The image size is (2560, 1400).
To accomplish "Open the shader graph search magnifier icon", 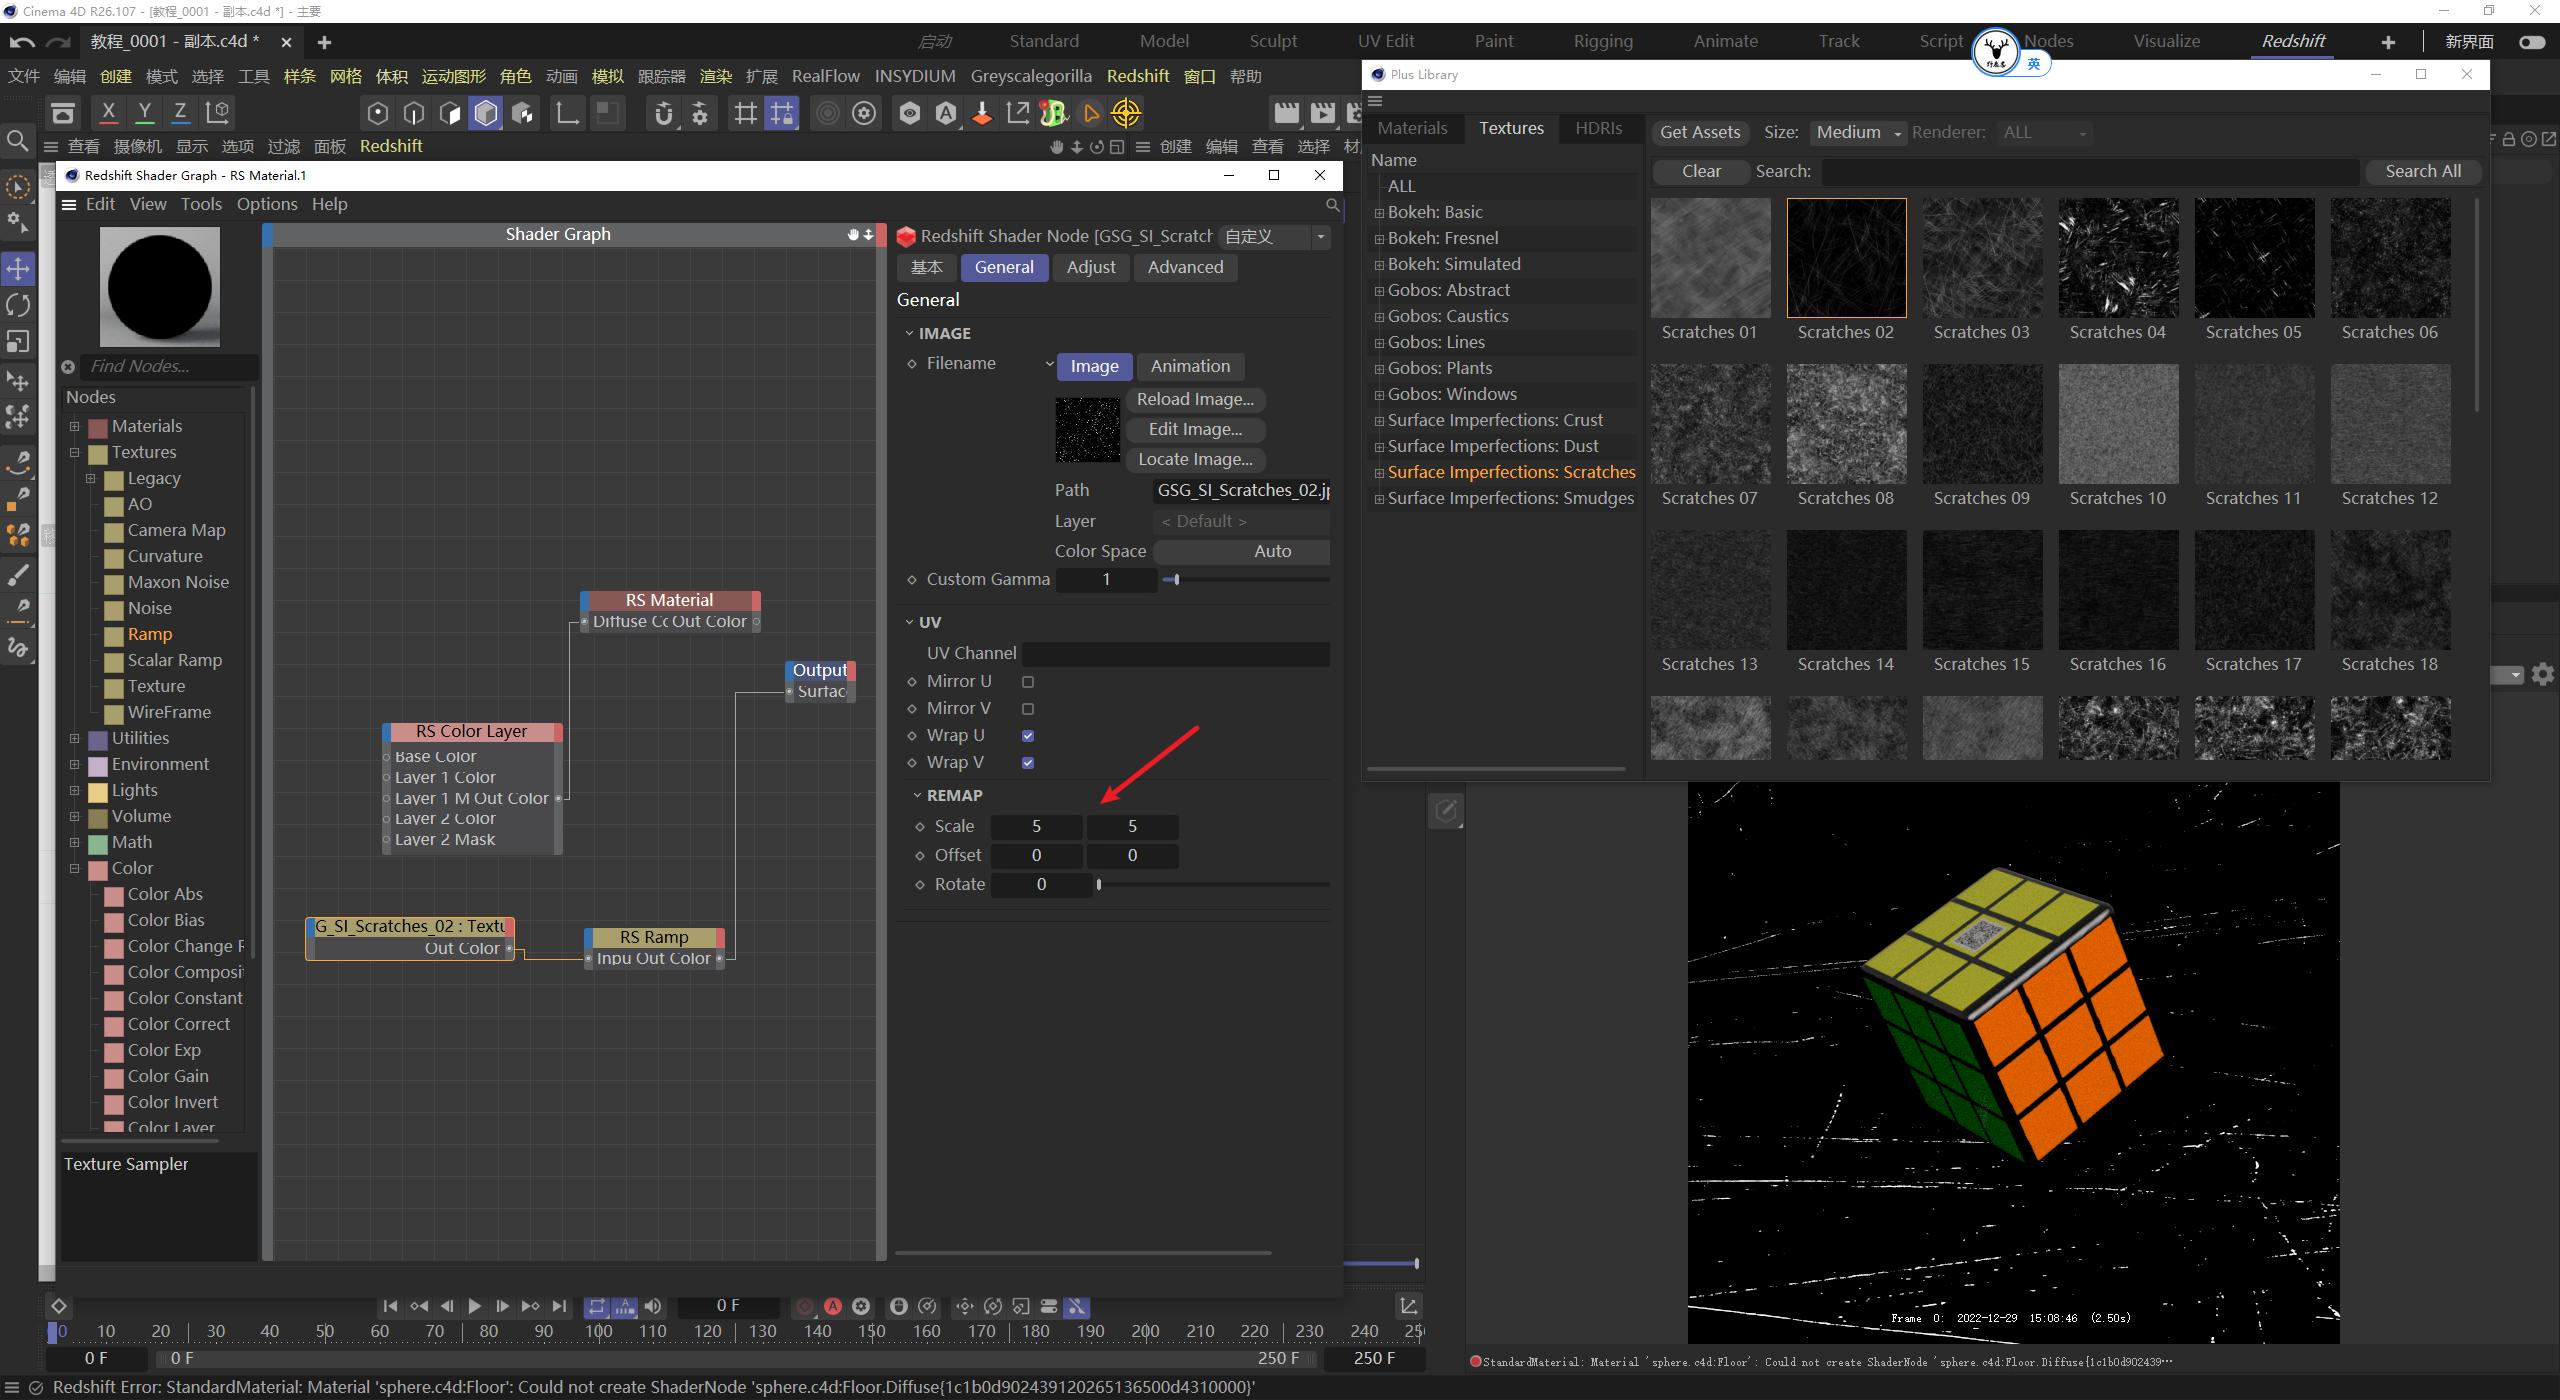I will [x=1332, y=206].
